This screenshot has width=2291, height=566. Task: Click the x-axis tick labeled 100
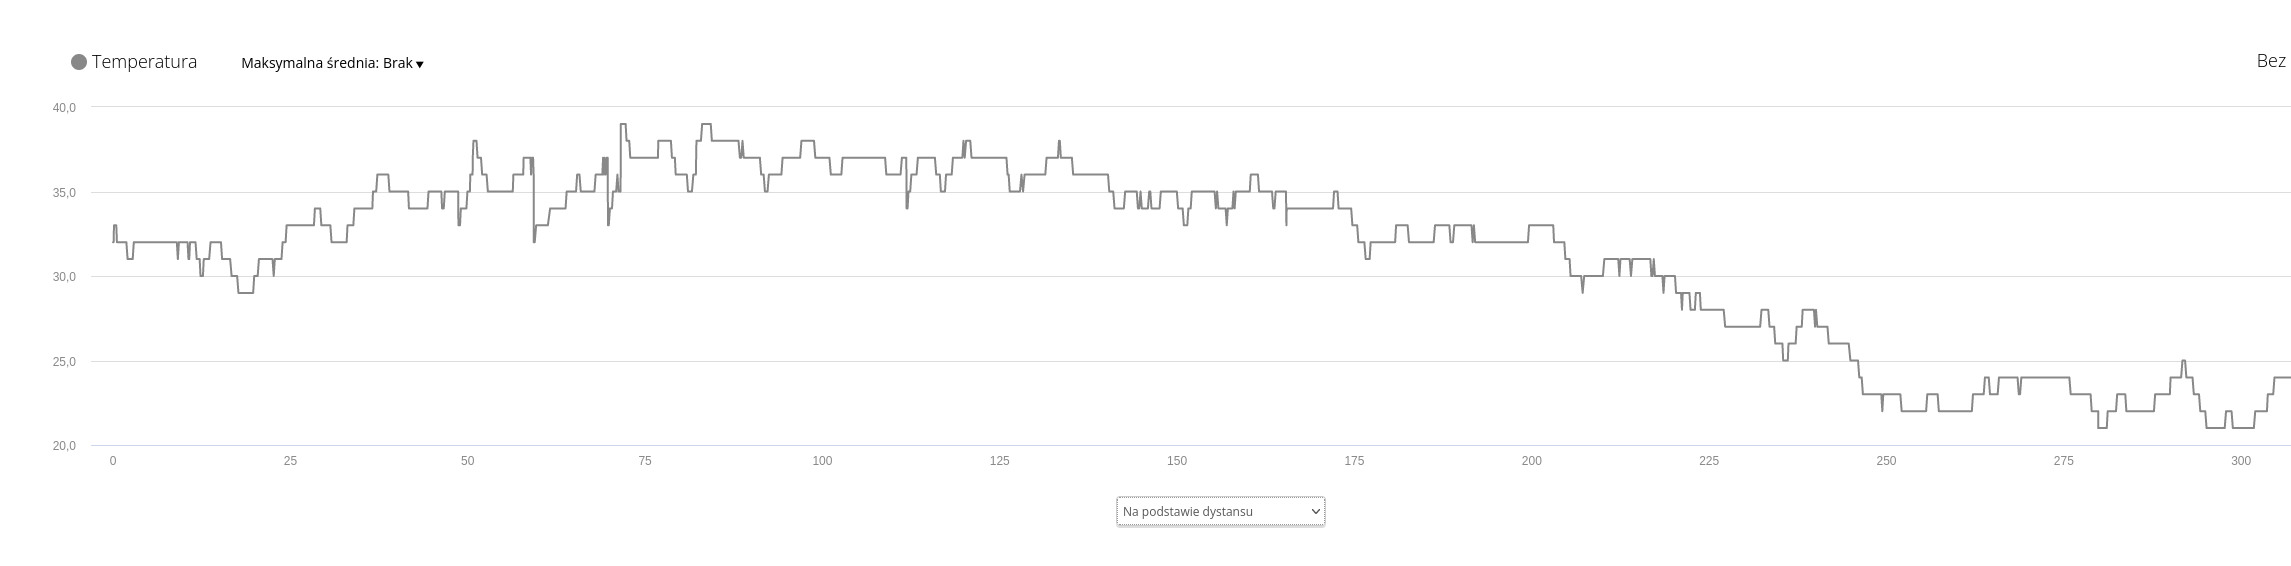pyautogui.click(x=822, y=461)
